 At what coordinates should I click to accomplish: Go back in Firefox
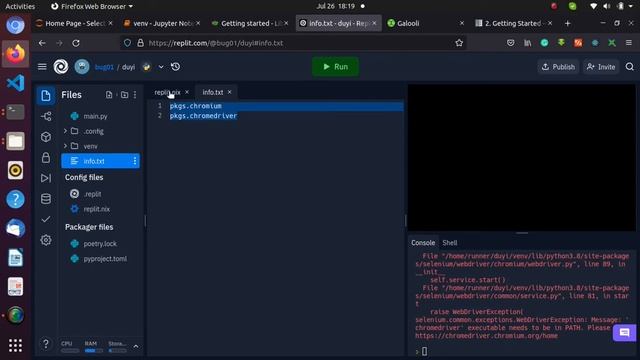click(x=42, y=43)
